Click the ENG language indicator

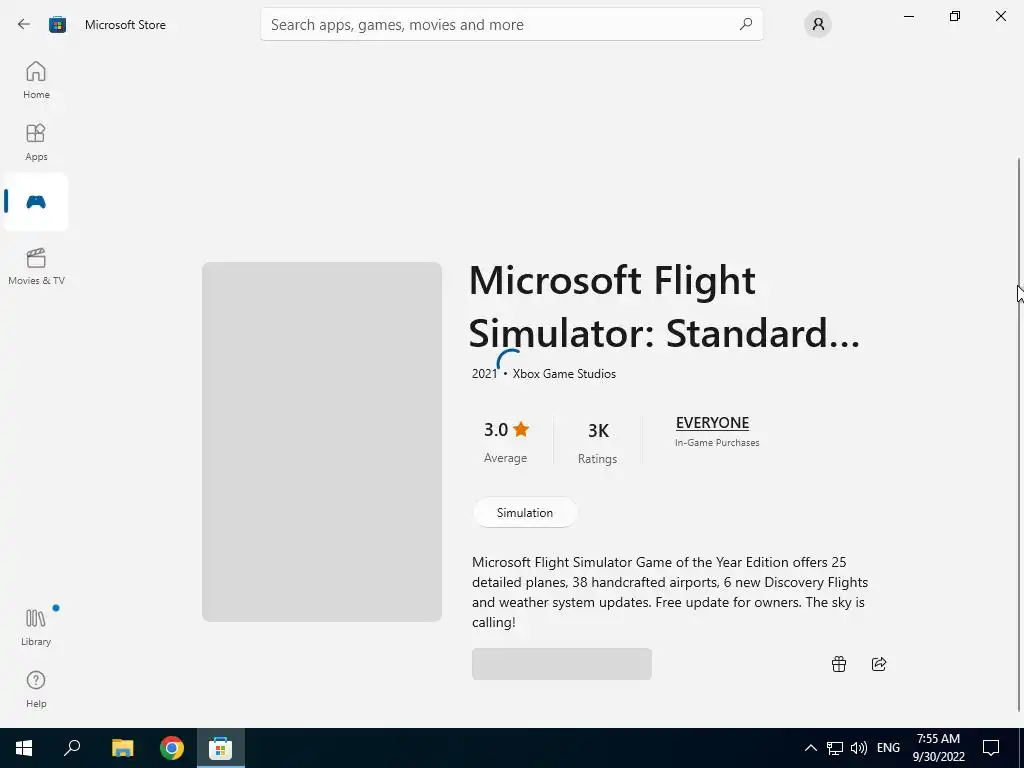pyautogui.click(x=888, y=748)
